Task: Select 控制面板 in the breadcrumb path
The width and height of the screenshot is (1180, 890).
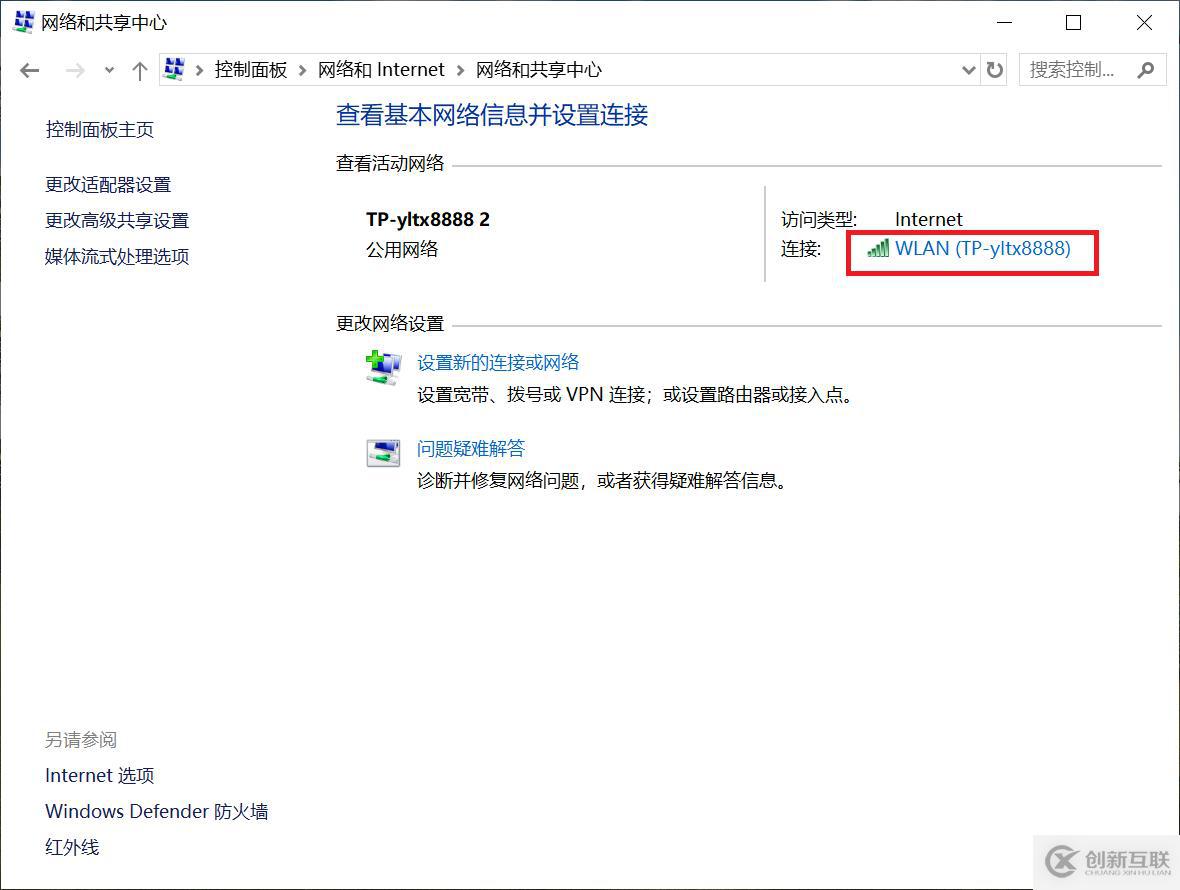Action: (x=251, y=70)
